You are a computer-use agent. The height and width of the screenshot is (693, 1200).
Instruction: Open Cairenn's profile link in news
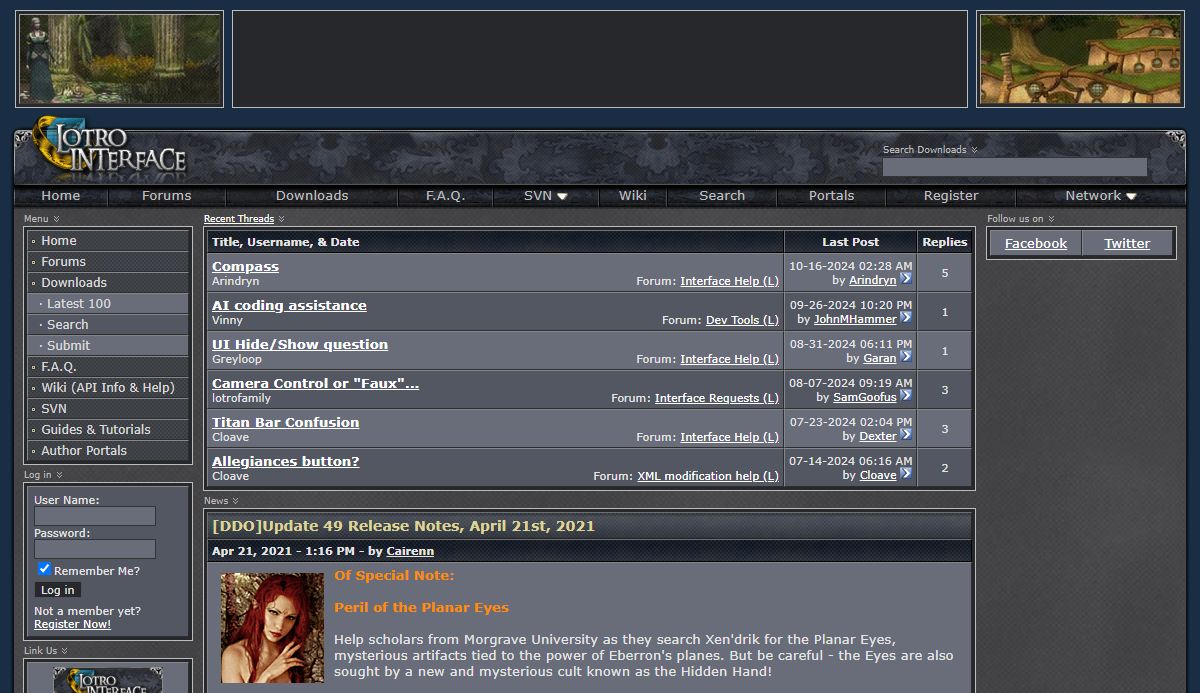[410, 551]
